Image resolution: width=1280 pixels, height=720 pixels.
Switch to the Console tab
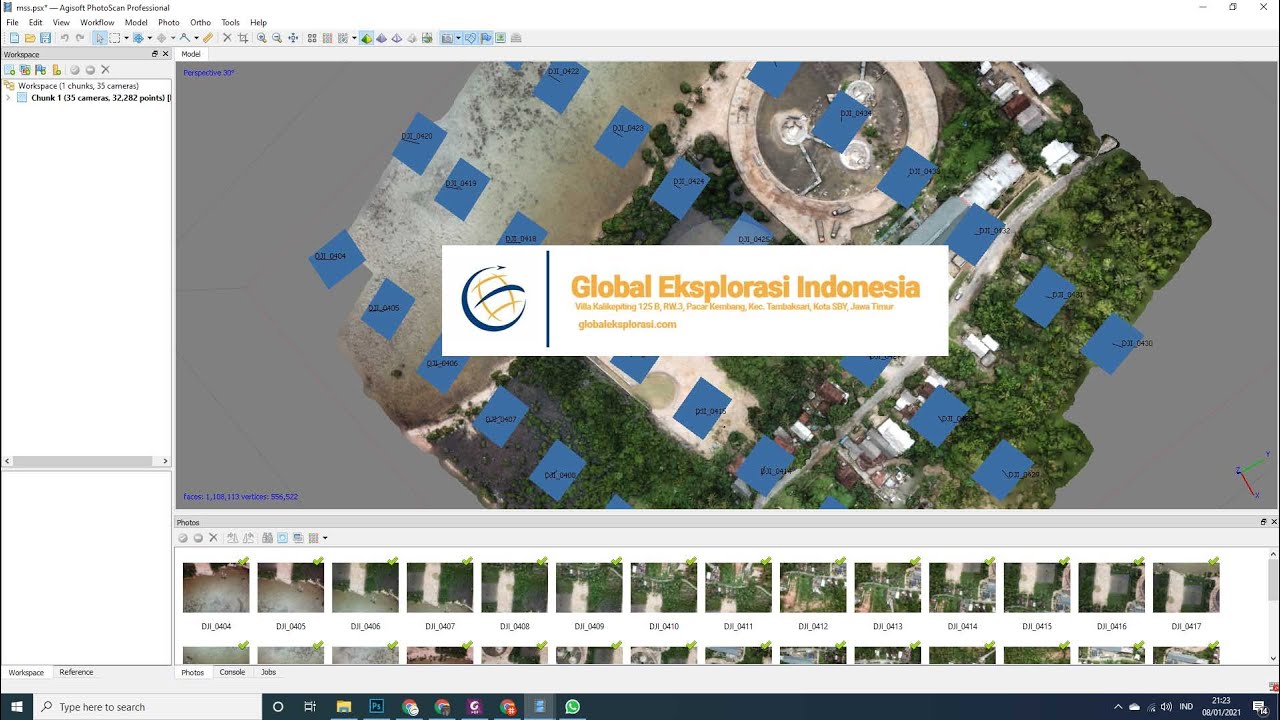[232, 672]
